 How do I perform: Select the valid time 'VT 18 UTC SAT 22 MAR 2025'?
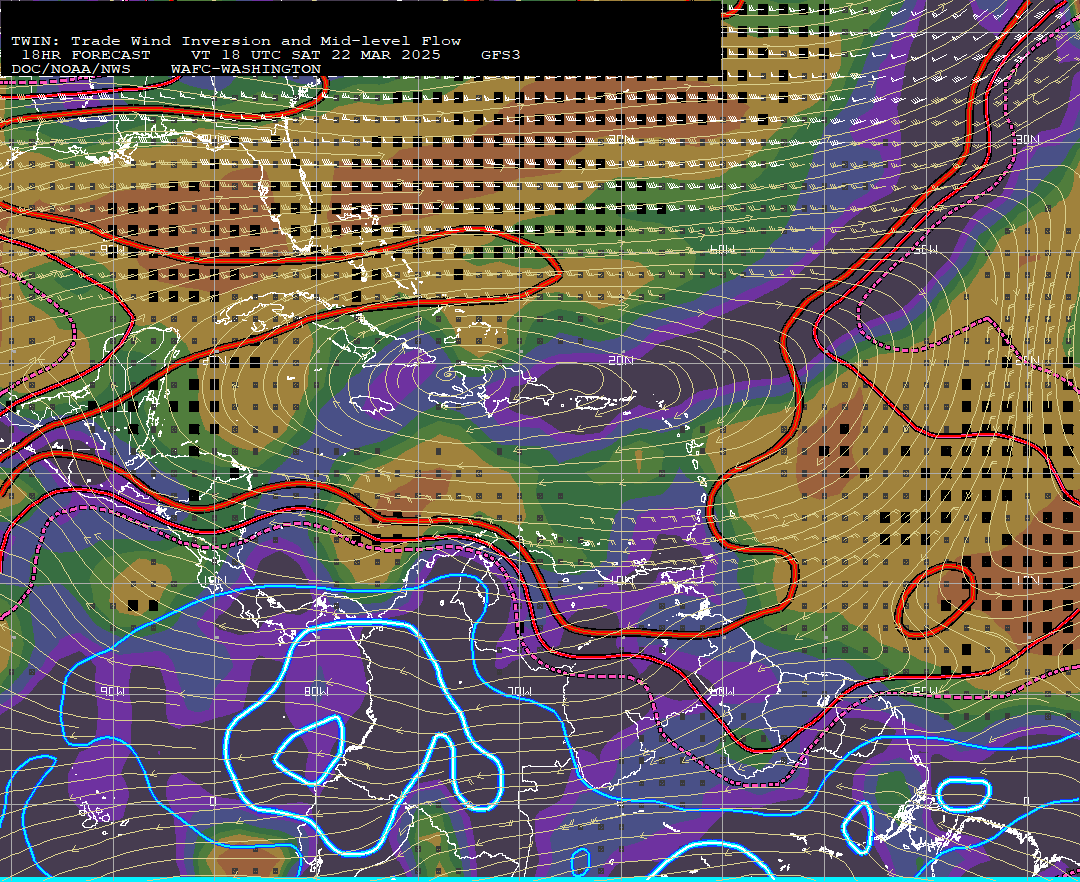point(315,55)
